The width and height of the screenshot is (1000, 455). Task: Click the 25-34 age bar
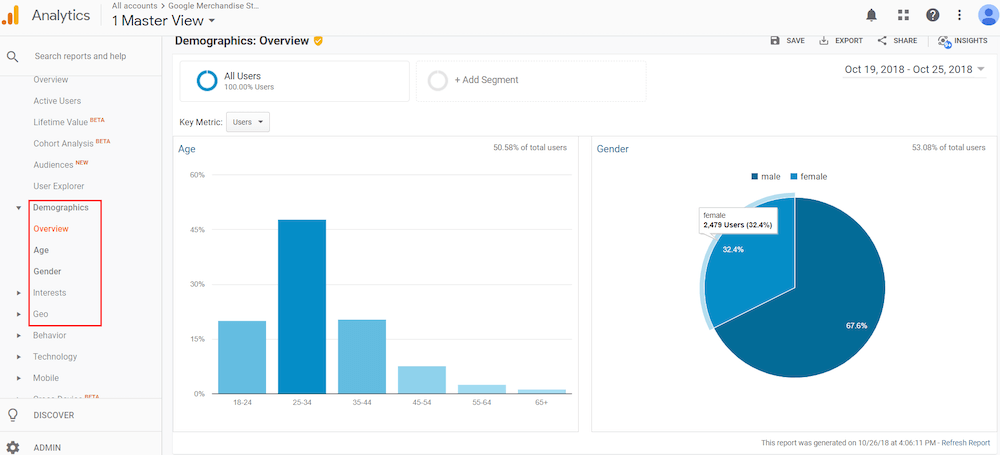pos(302,306)
